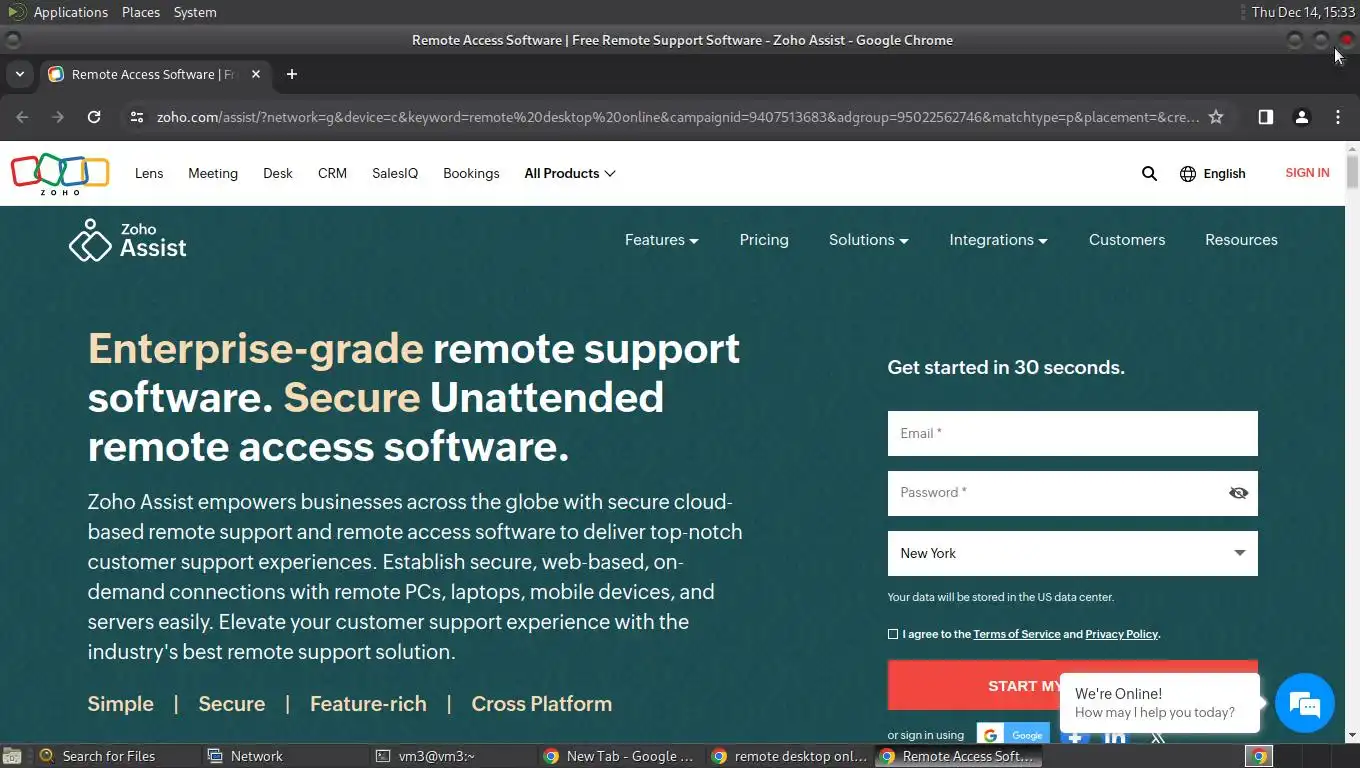Click the browser address bar URL
Screen dimensions: 1360x768
pos(678,117)
